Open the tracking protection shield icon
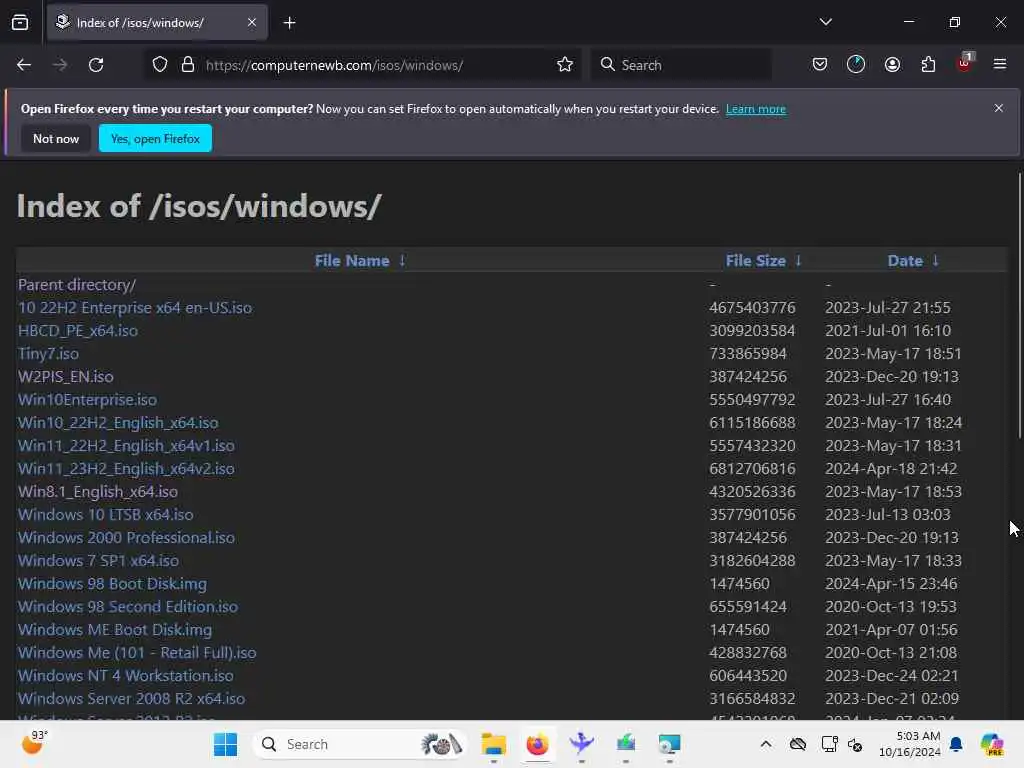 [x=160, y=65]
